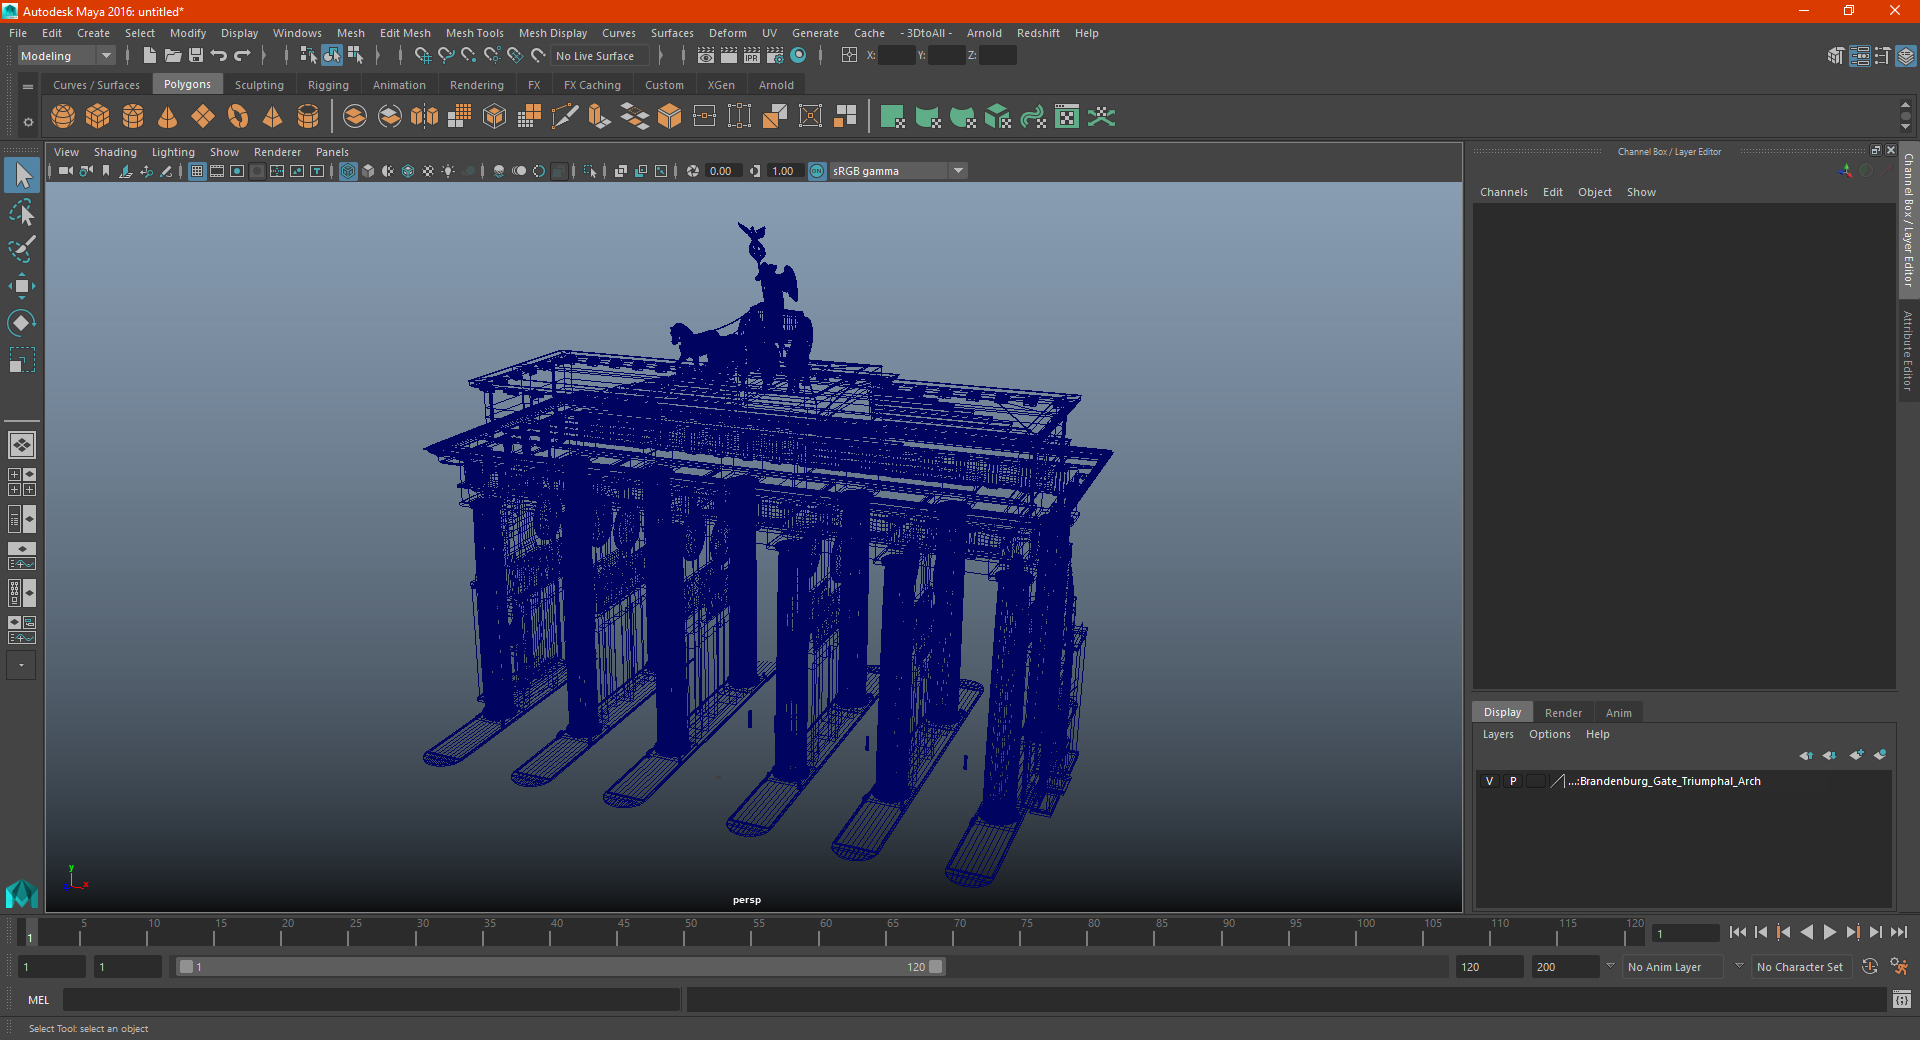Create a new empty display layer

pyautogui.click(x=1857, y=755)
